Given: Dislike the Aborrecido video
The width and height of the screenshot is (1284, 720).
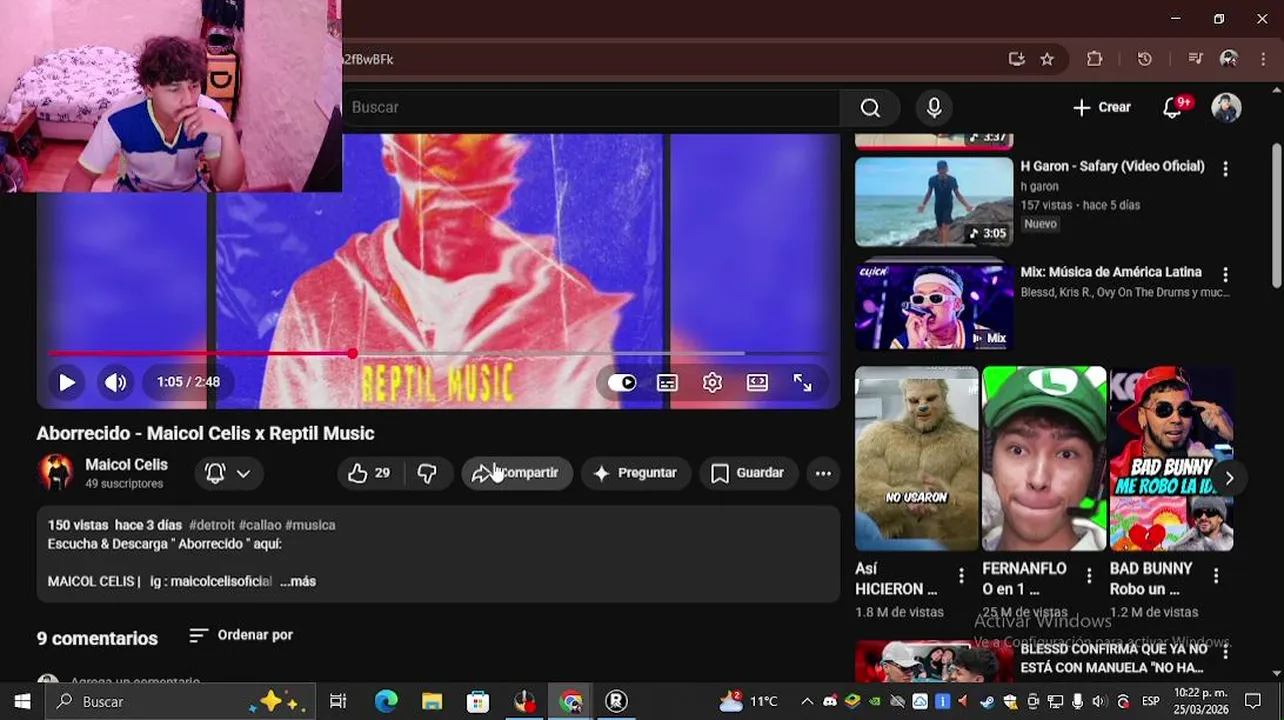Looking at the screenshot, I should (427, 473).
